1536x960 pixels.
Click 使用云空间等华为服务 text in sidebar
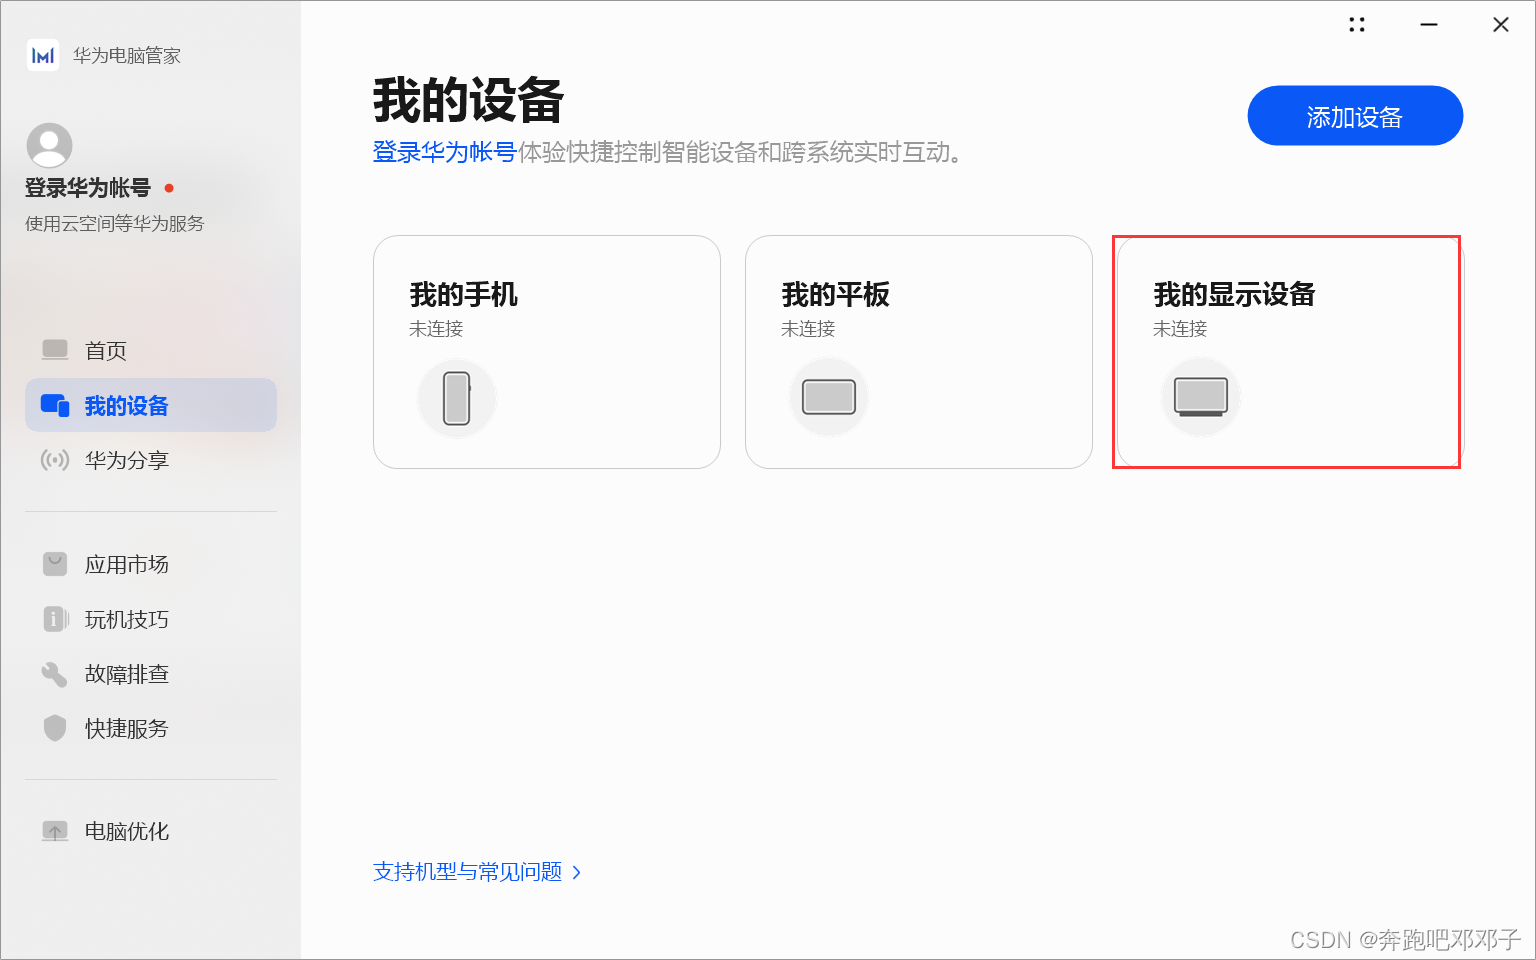(x=115, y=224)
